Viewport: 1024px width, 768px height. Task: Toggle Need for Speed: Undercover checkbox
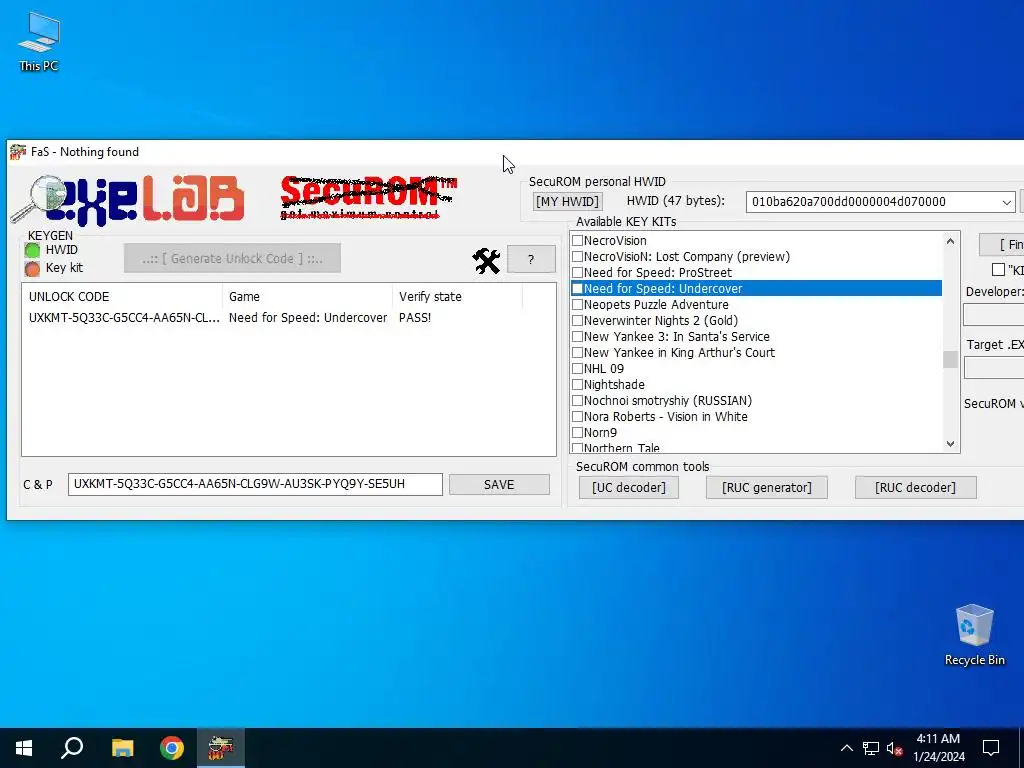click(577, 289)
